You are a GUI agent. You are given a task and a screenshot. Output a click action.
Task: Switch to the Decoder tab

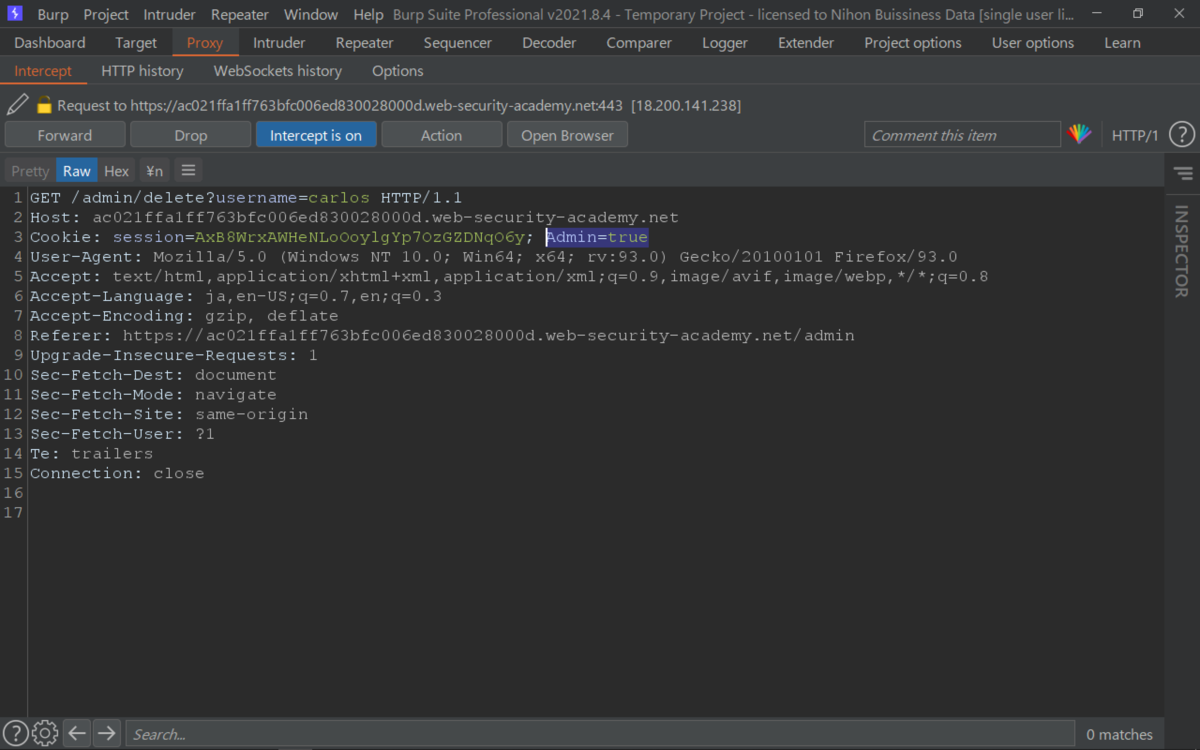click(x=549, y=43)
